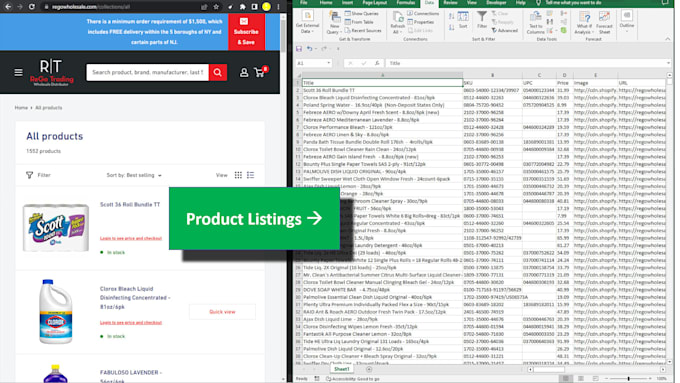Click the Scott paper product thumbnail

[x=56, y=228]
